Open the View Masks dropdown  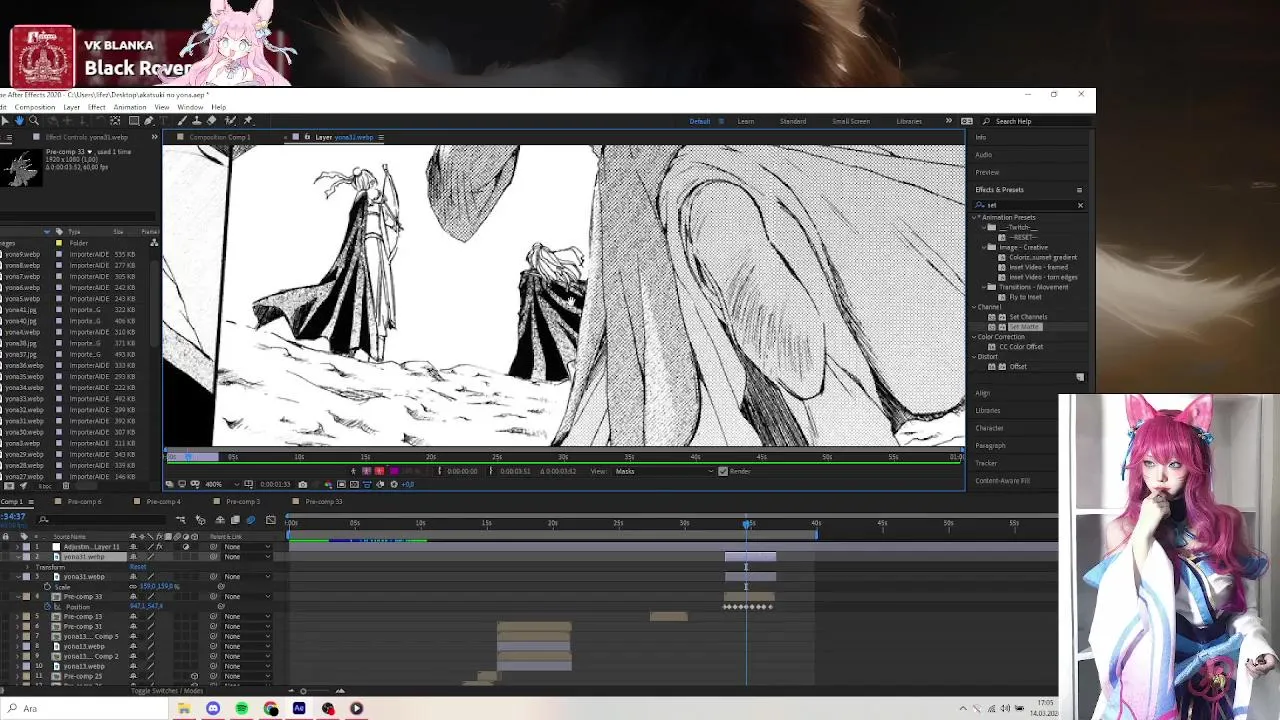click(x=664, y=471)
